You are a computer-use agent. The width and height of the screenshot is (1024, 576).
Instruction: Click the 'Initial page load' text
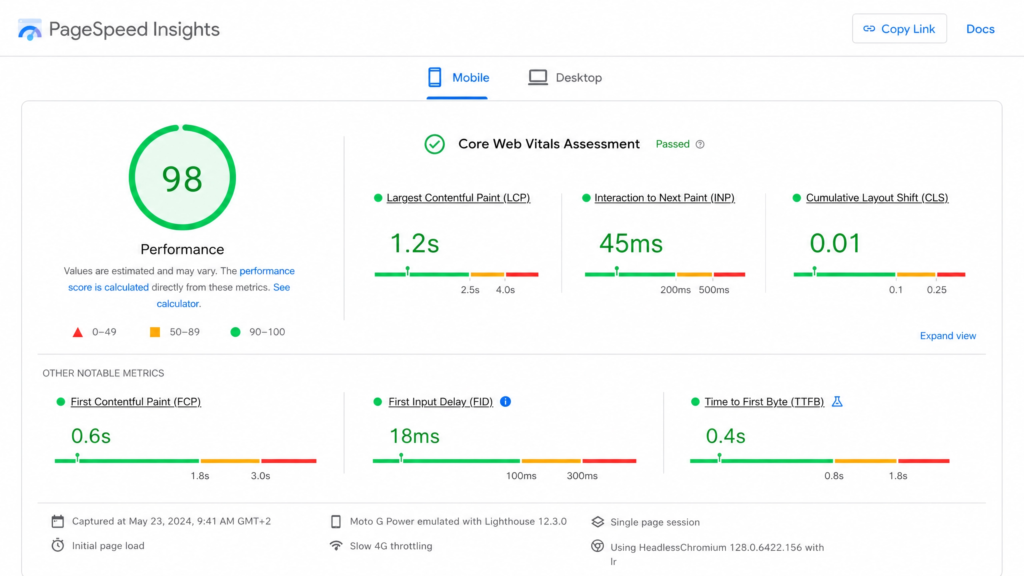point(108,545)
